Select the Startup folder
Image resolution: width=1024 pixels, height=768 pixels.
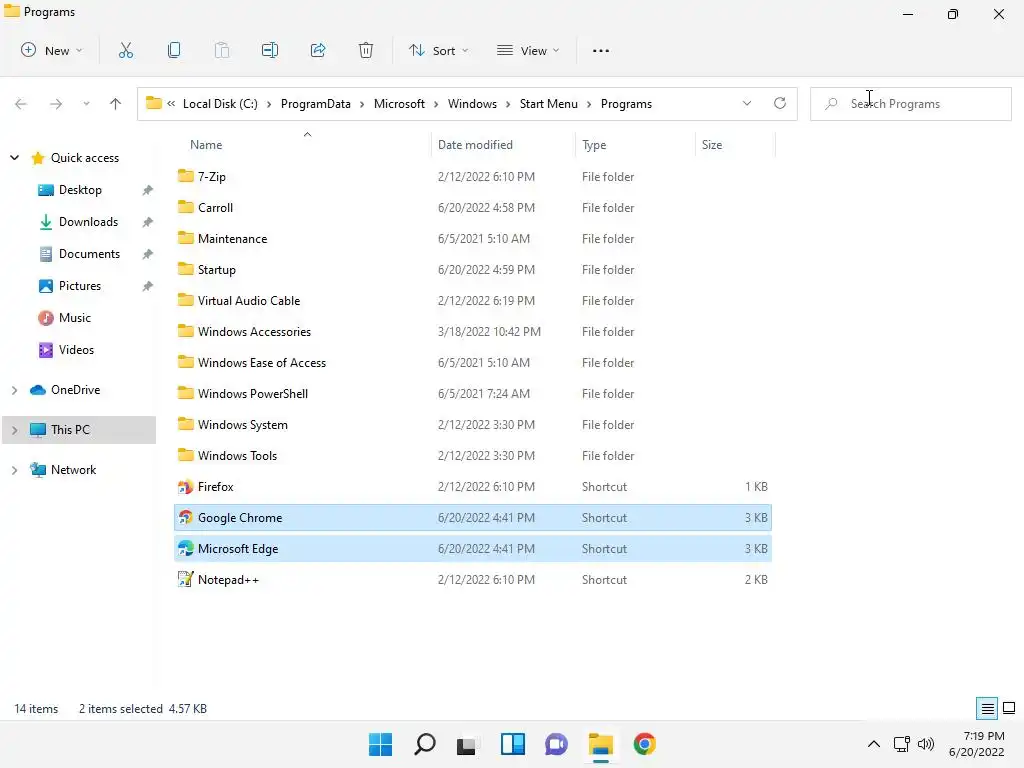coord(473,270)
